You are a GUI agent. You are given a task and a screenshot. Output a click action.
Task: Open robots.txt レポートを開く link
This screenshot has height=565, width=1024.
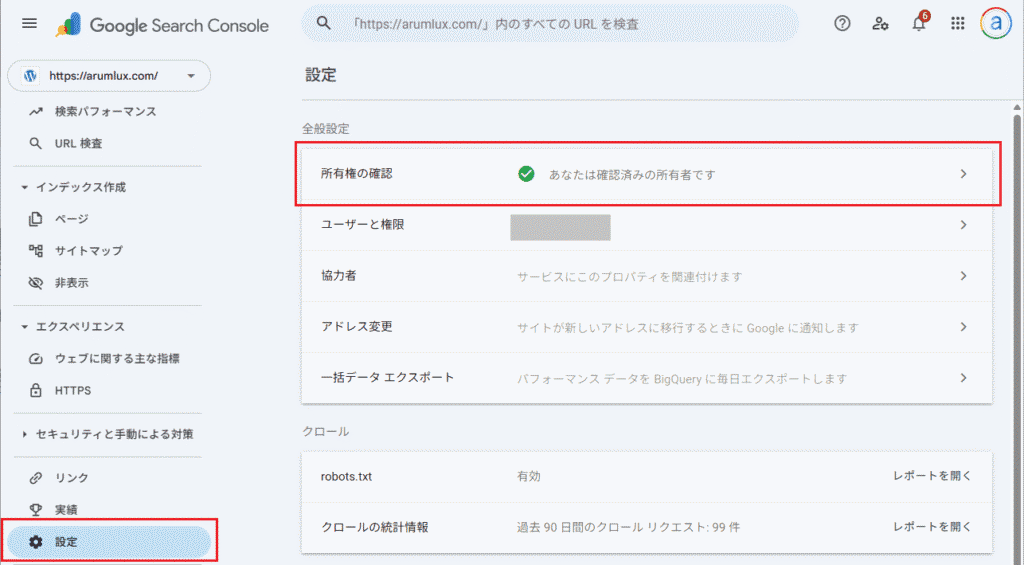[932, 476]
